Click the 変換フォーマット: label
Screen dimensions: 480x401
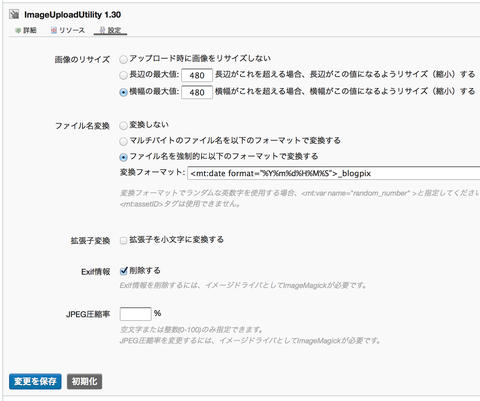click(152, 172)
